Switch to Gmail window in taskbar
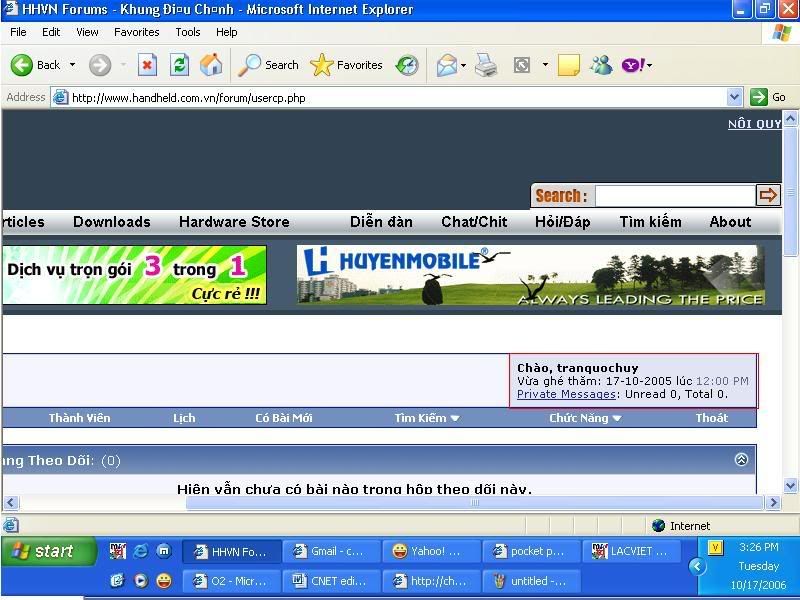Screen dimensions: 800x600 pyautogui.click(x=332, y=551)
